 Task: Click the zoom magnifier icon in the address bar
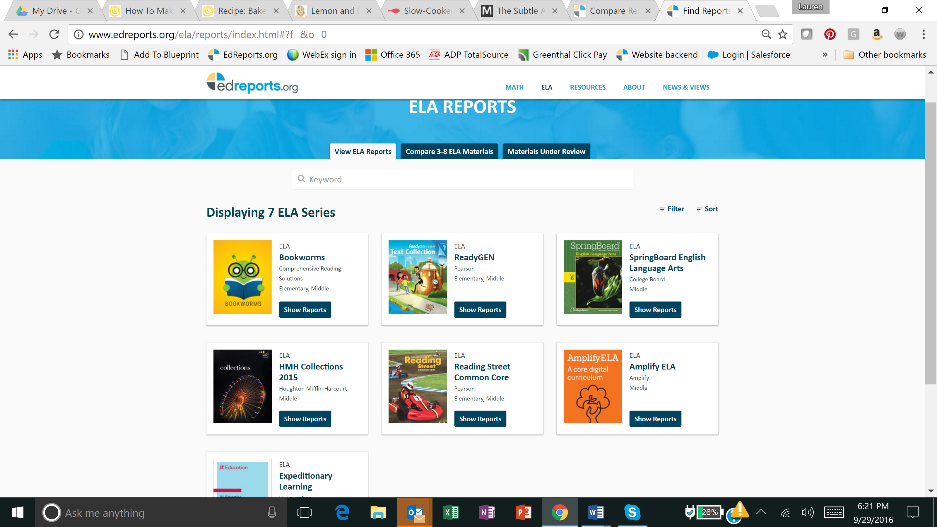tap(765, 34)
